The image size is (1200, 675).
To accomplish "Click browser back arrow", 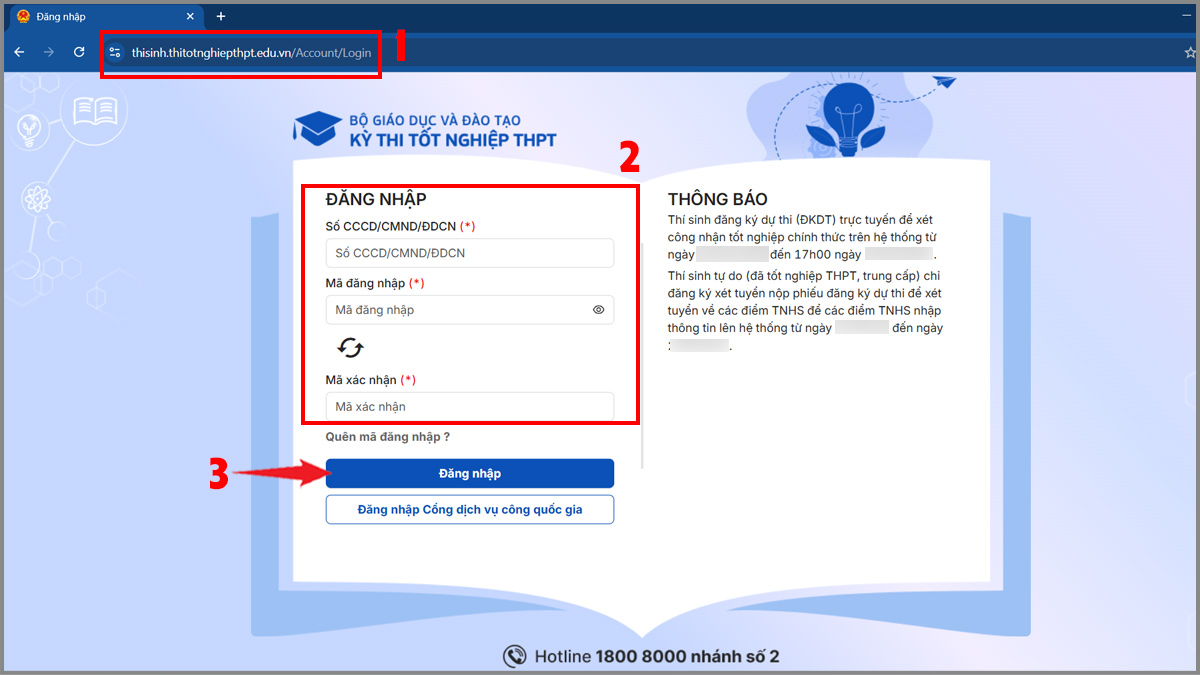I will click(19, 52).
